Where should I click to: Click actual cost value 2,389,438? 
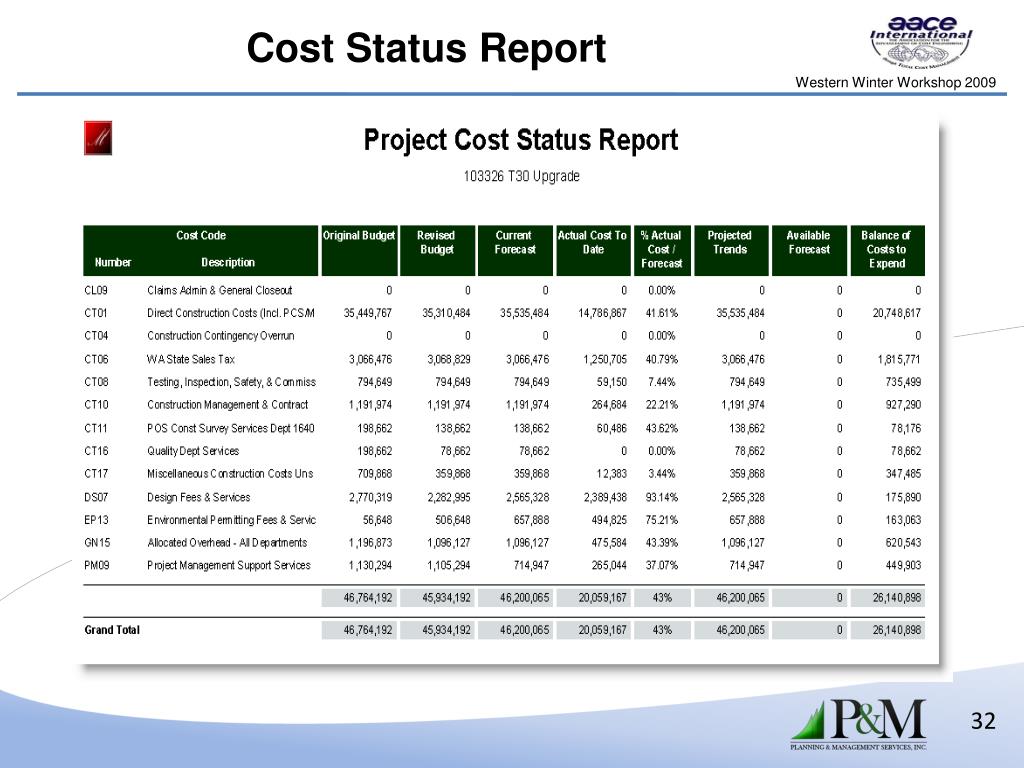point(605,498)
